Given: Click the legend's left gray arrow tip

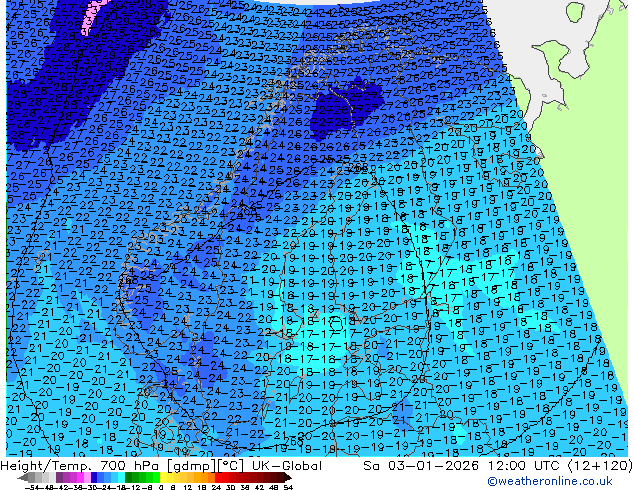Looking at the screenshot, I should point(22,478).
